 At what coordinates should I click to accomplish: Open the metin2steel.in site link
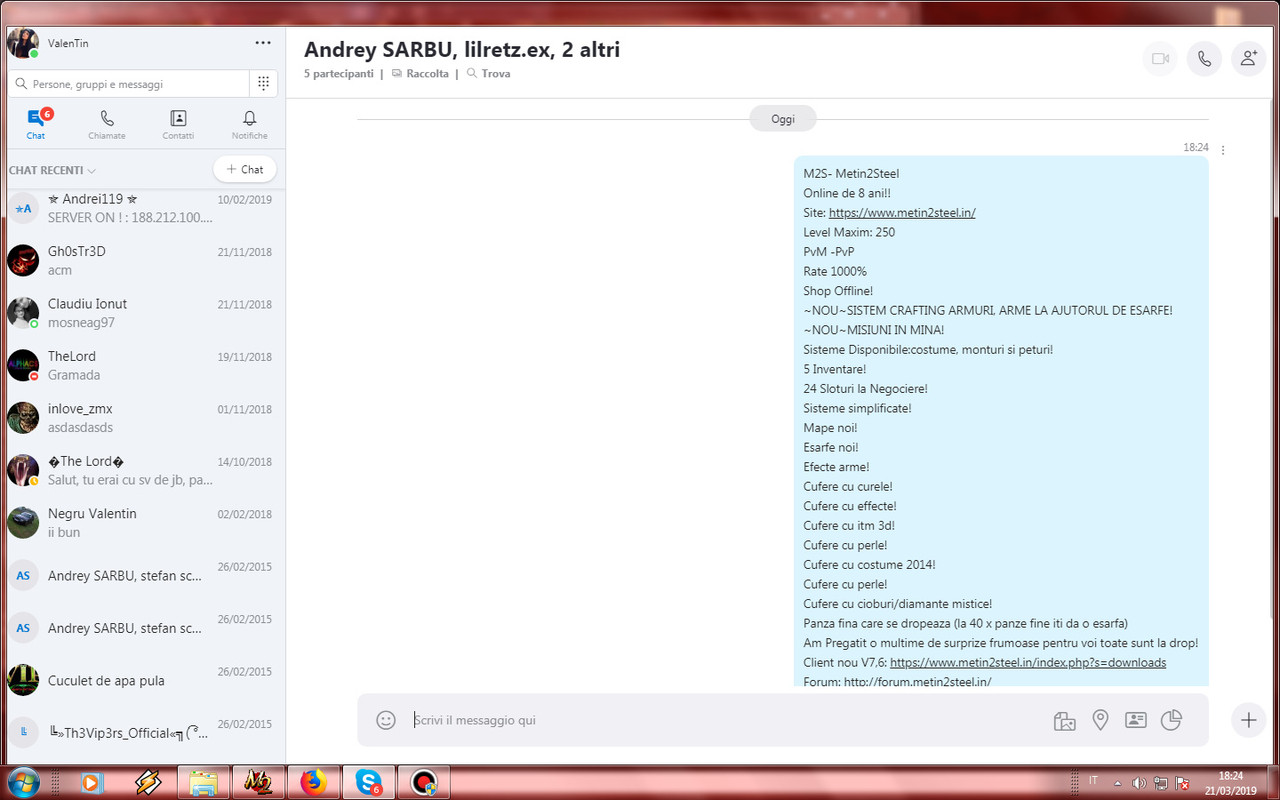click(902, 212)
